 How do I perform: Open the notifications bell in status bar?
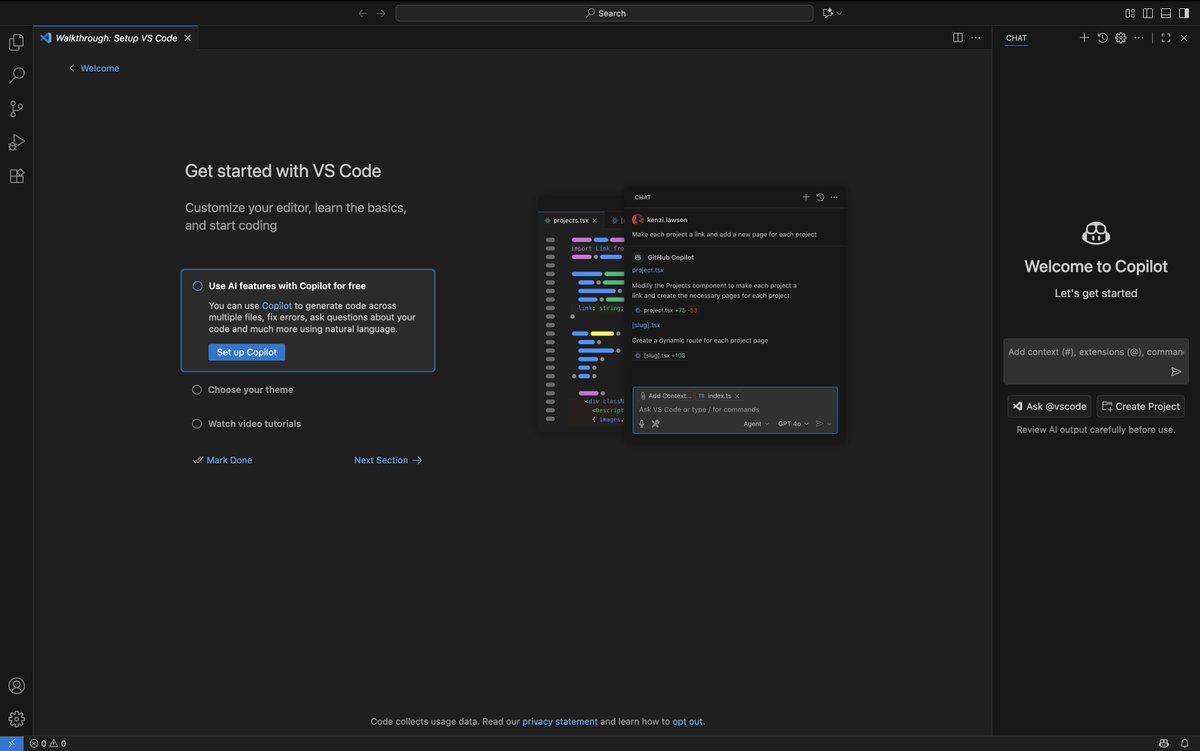tap(1185, 743)
